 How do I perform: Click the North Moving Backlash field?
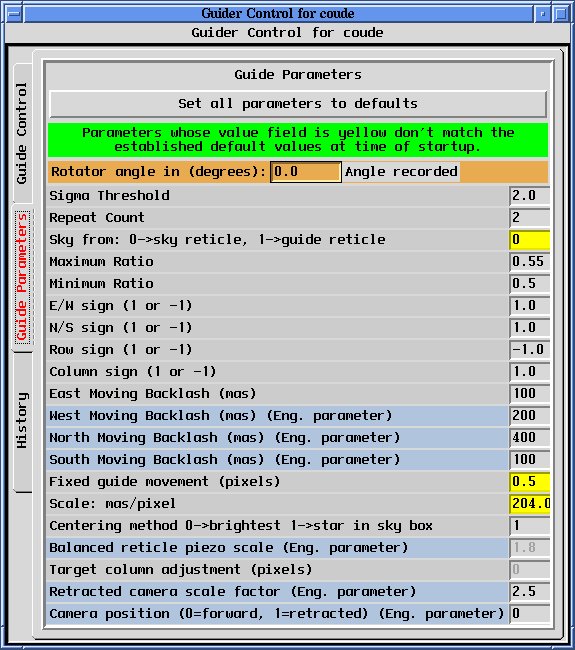[529, 437]
